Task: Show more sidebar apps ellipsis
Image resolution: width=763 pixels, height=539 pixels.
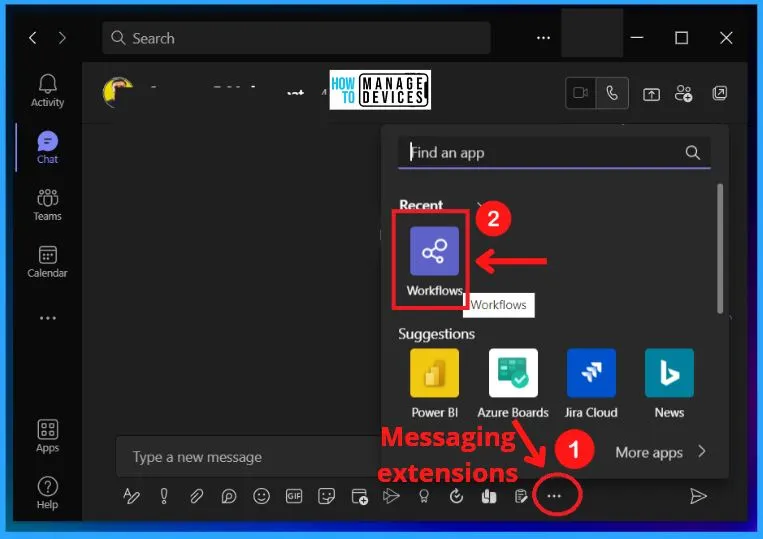Action: coord(48,318)
